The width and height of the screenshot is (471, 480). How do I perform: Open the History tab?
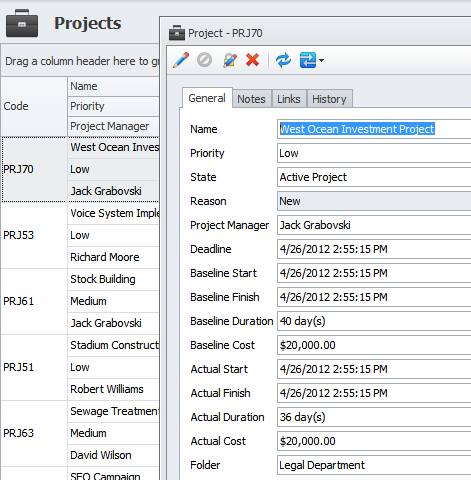(x=329, y=99)
